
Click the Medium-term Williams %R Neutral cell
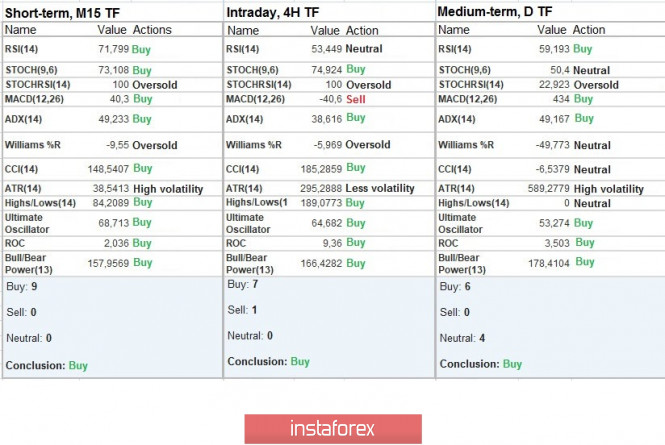(x=592, y=145)
